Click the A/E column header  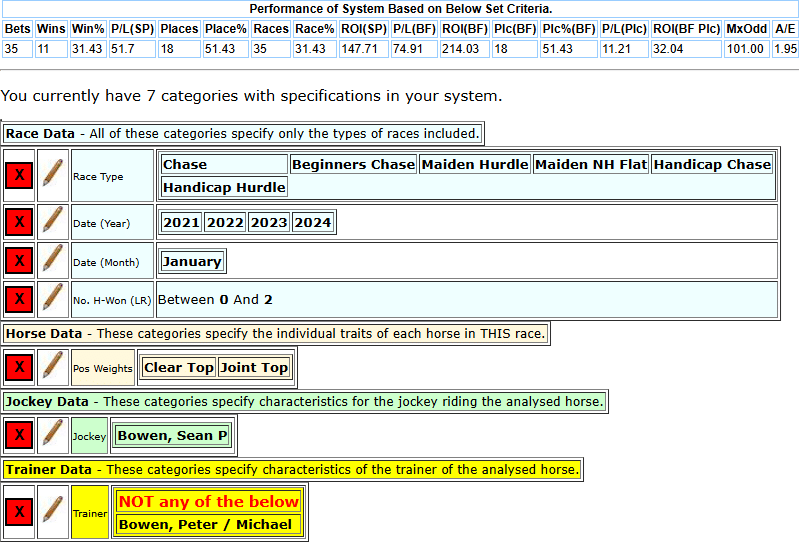coord(785,29)
